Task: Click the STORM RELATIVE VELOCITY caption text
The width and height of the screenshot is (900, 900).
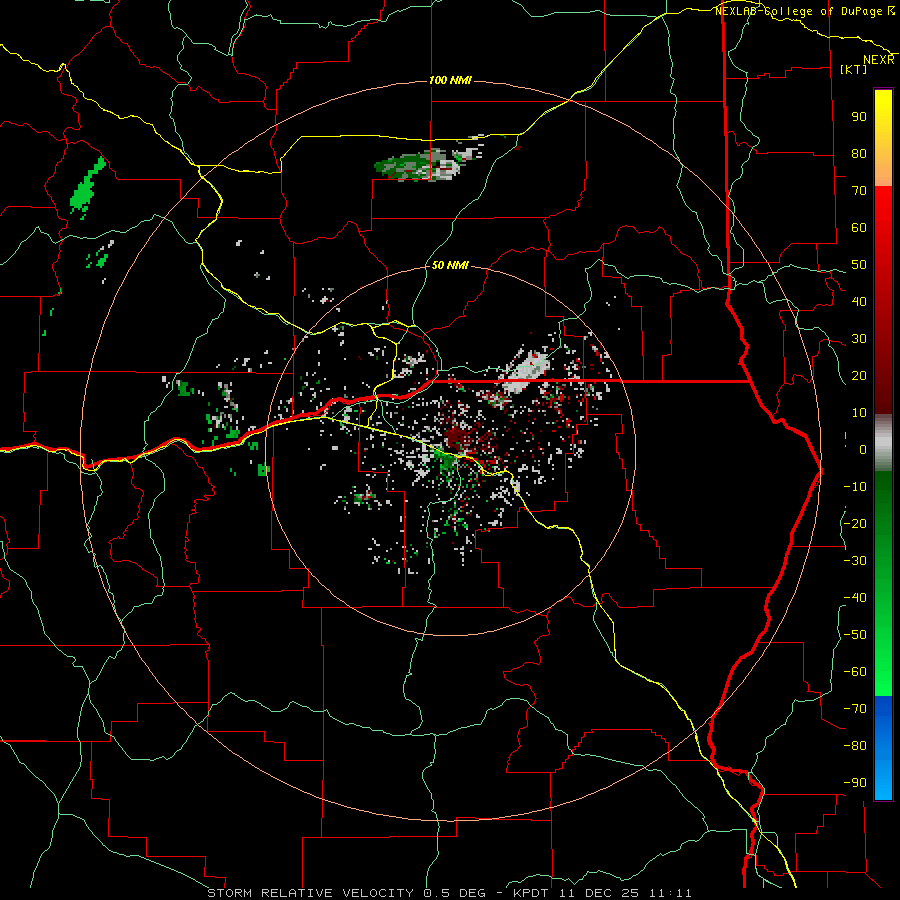Action: 310,893
